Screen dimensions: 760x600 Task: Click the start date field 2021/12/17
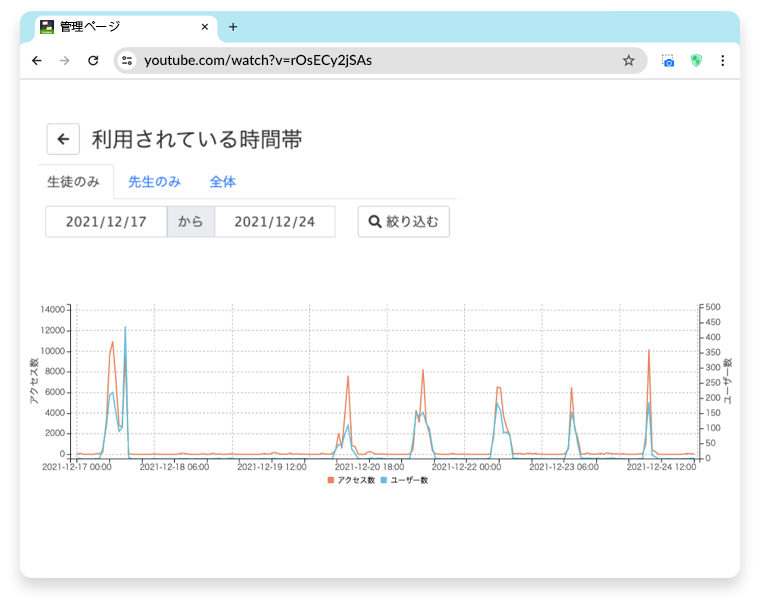click(106, 221)
